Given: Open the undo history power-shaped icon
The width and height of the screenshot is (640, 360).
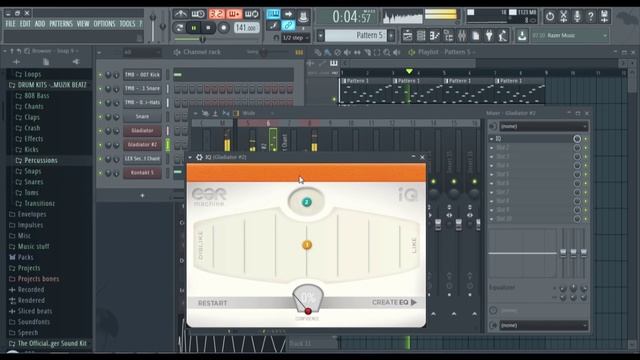Looking at the screenshot, I should pos(550,16).
